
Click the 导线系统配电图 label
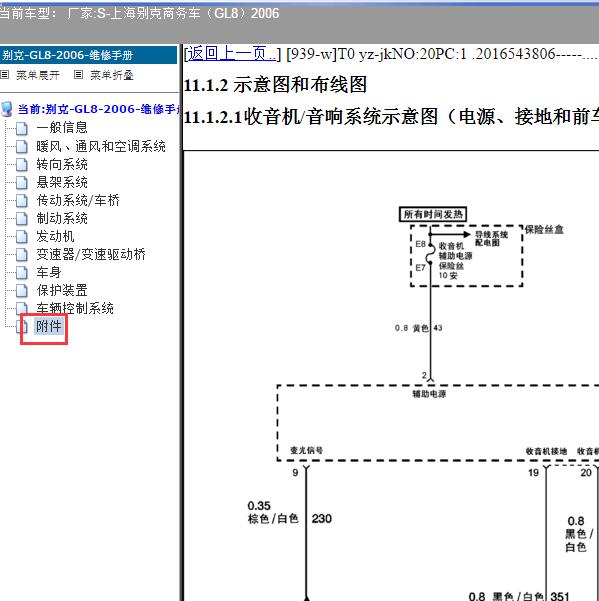(x=491, y=238)
